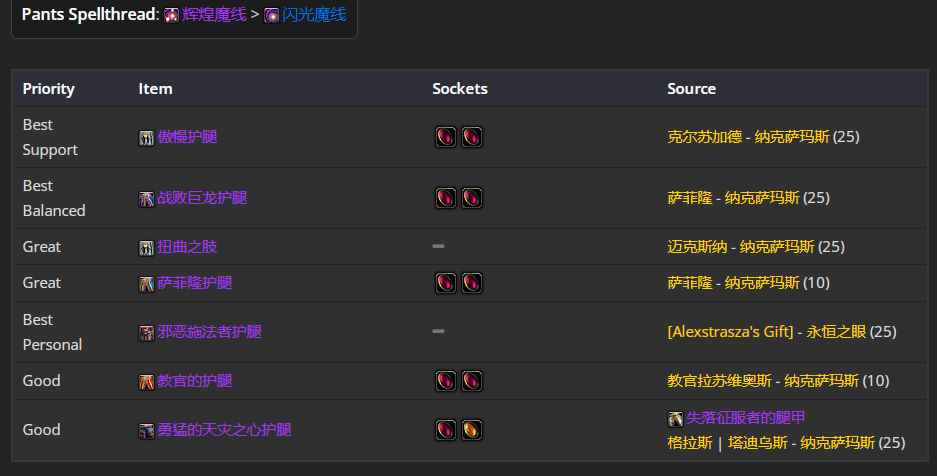Screen dimensions: 937x476
Task: Open 纳克萨玛斯 link in 教官拉苏维奥斯 row
Action: pyautogui.click(x=821, y=381)
